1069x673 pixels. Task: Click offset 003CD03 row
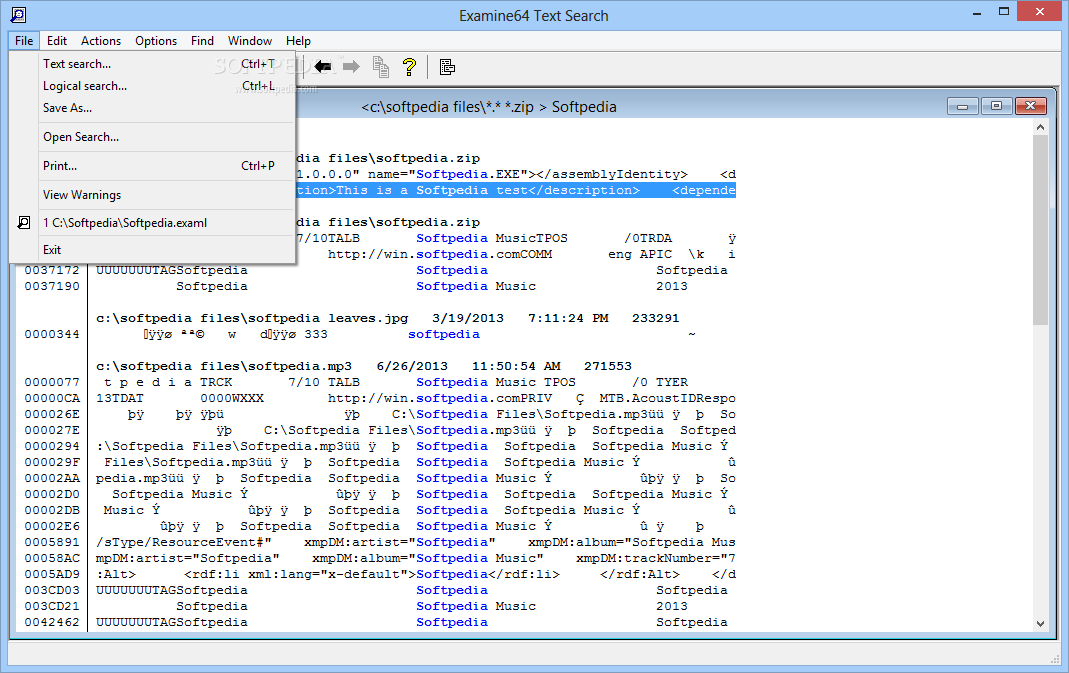click(x=52, y=590)
